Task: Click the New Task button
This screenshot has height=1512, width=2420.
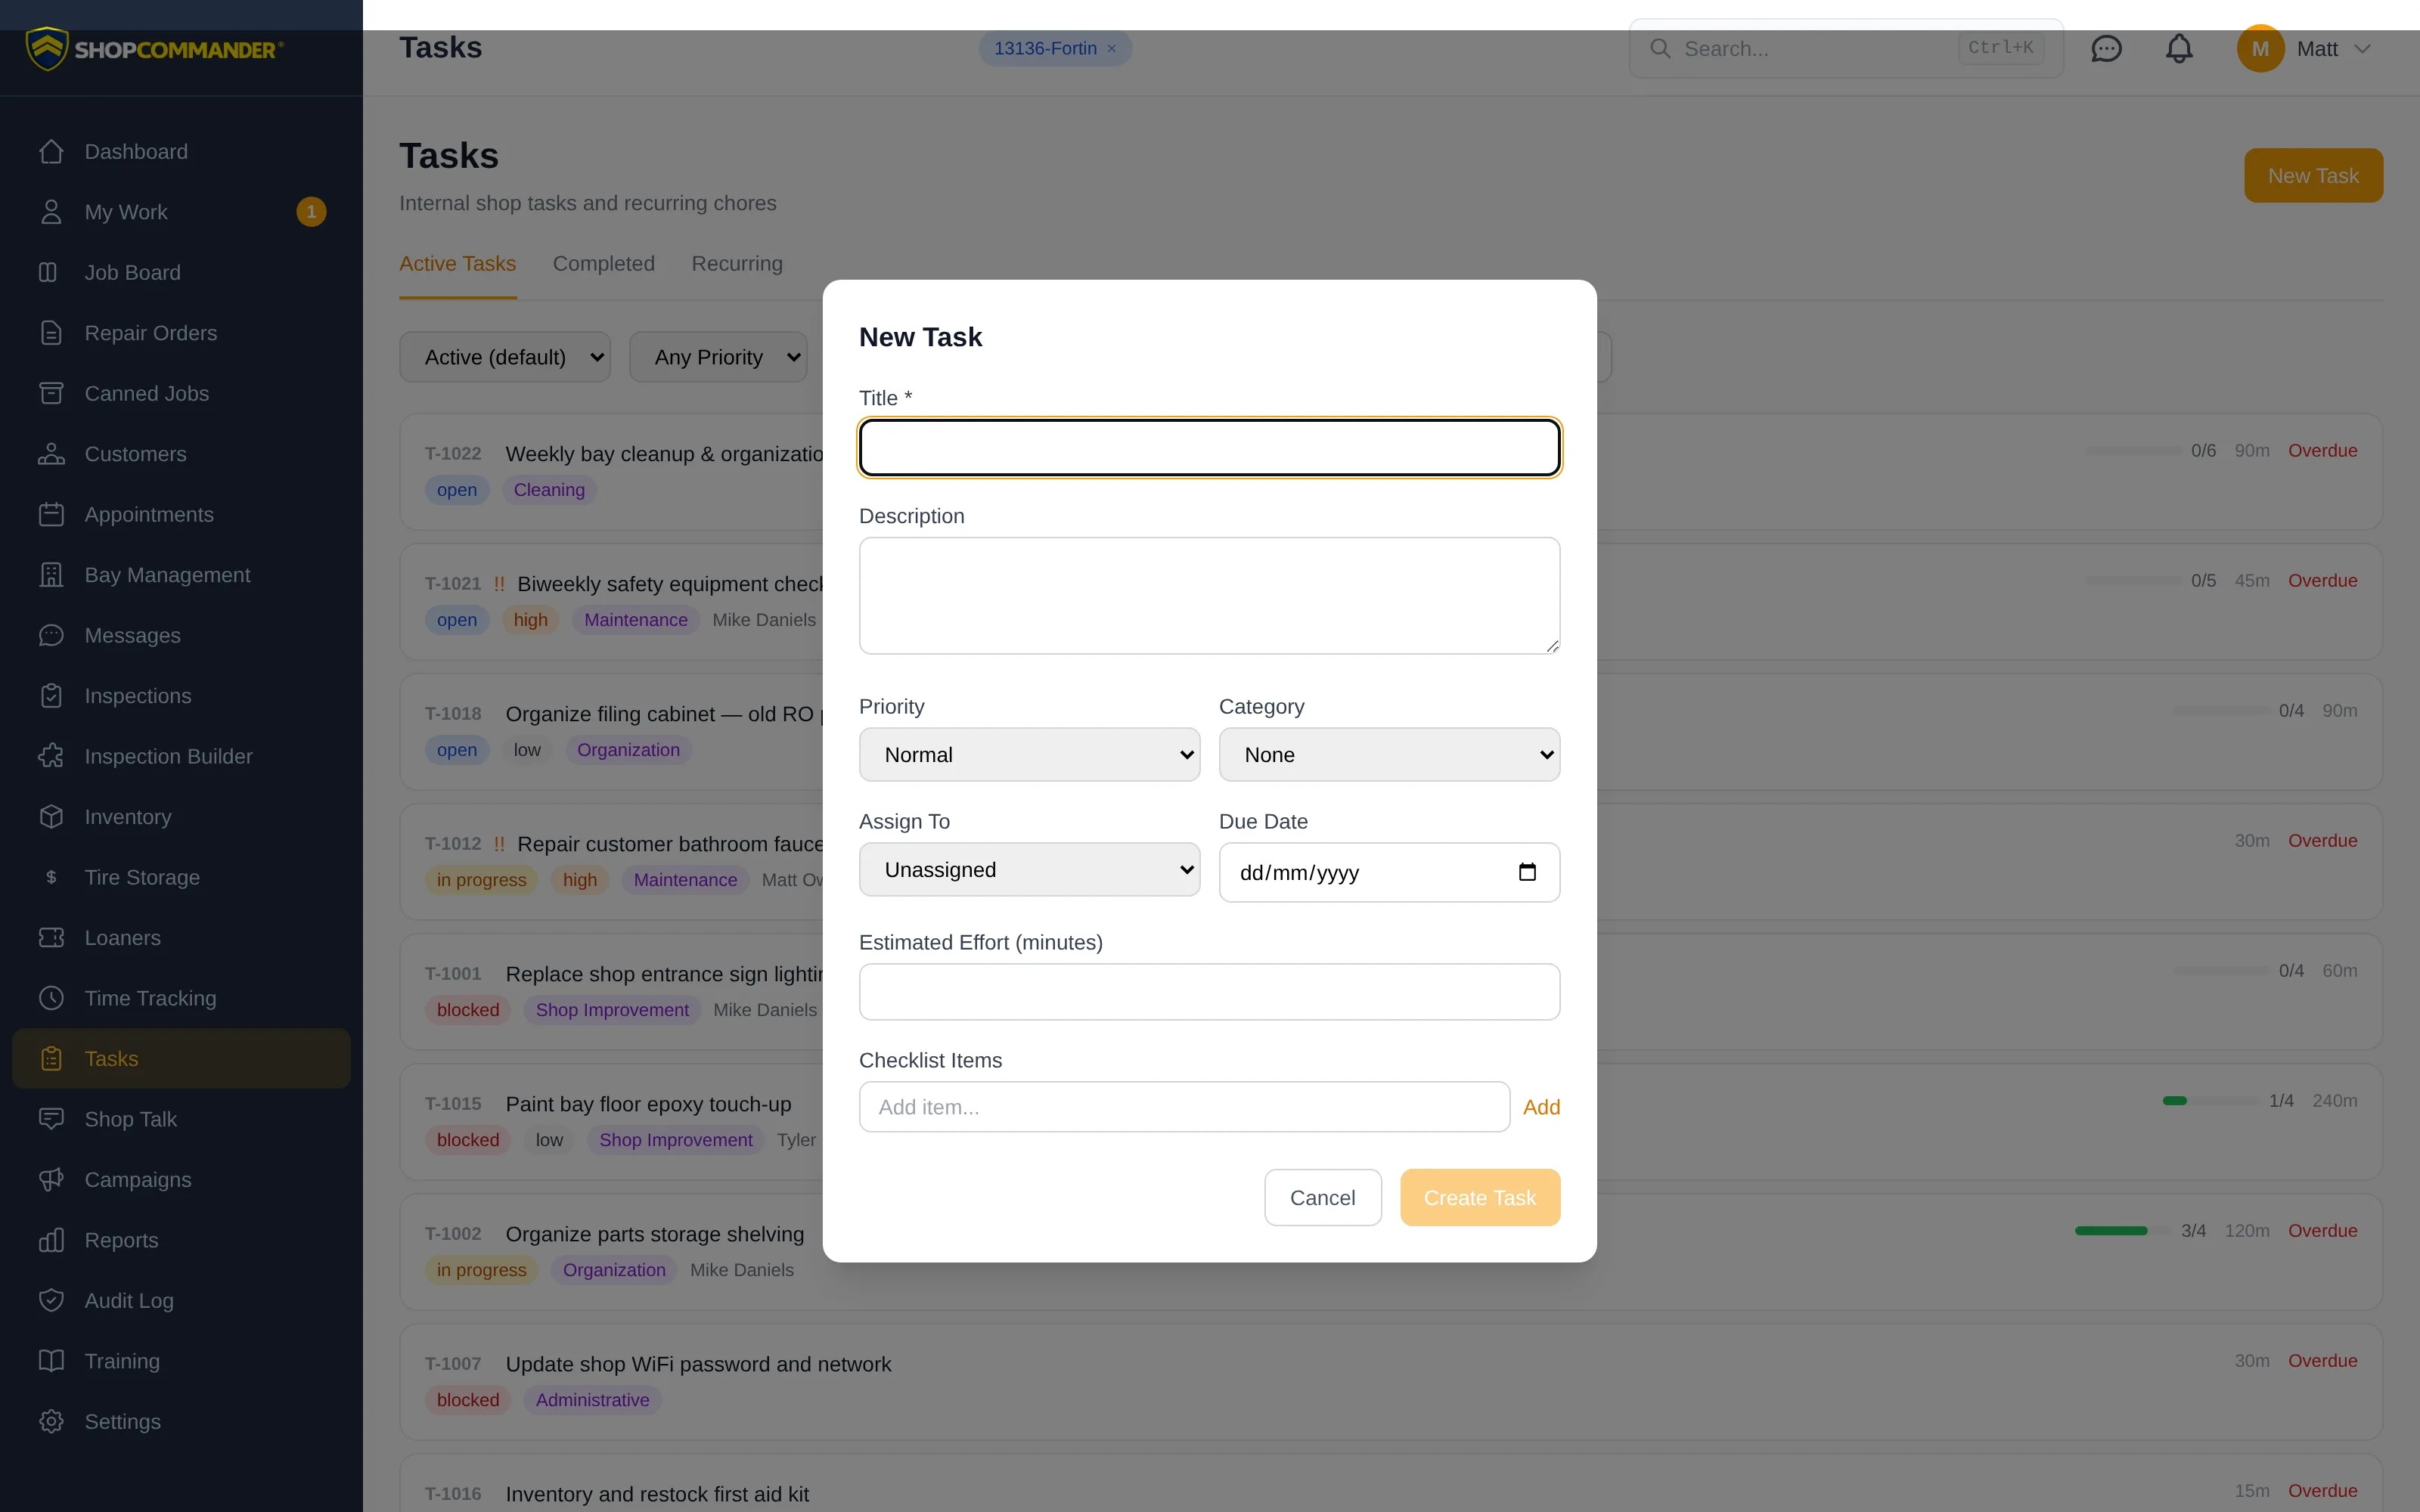Action: click(x=2313, y=176)
